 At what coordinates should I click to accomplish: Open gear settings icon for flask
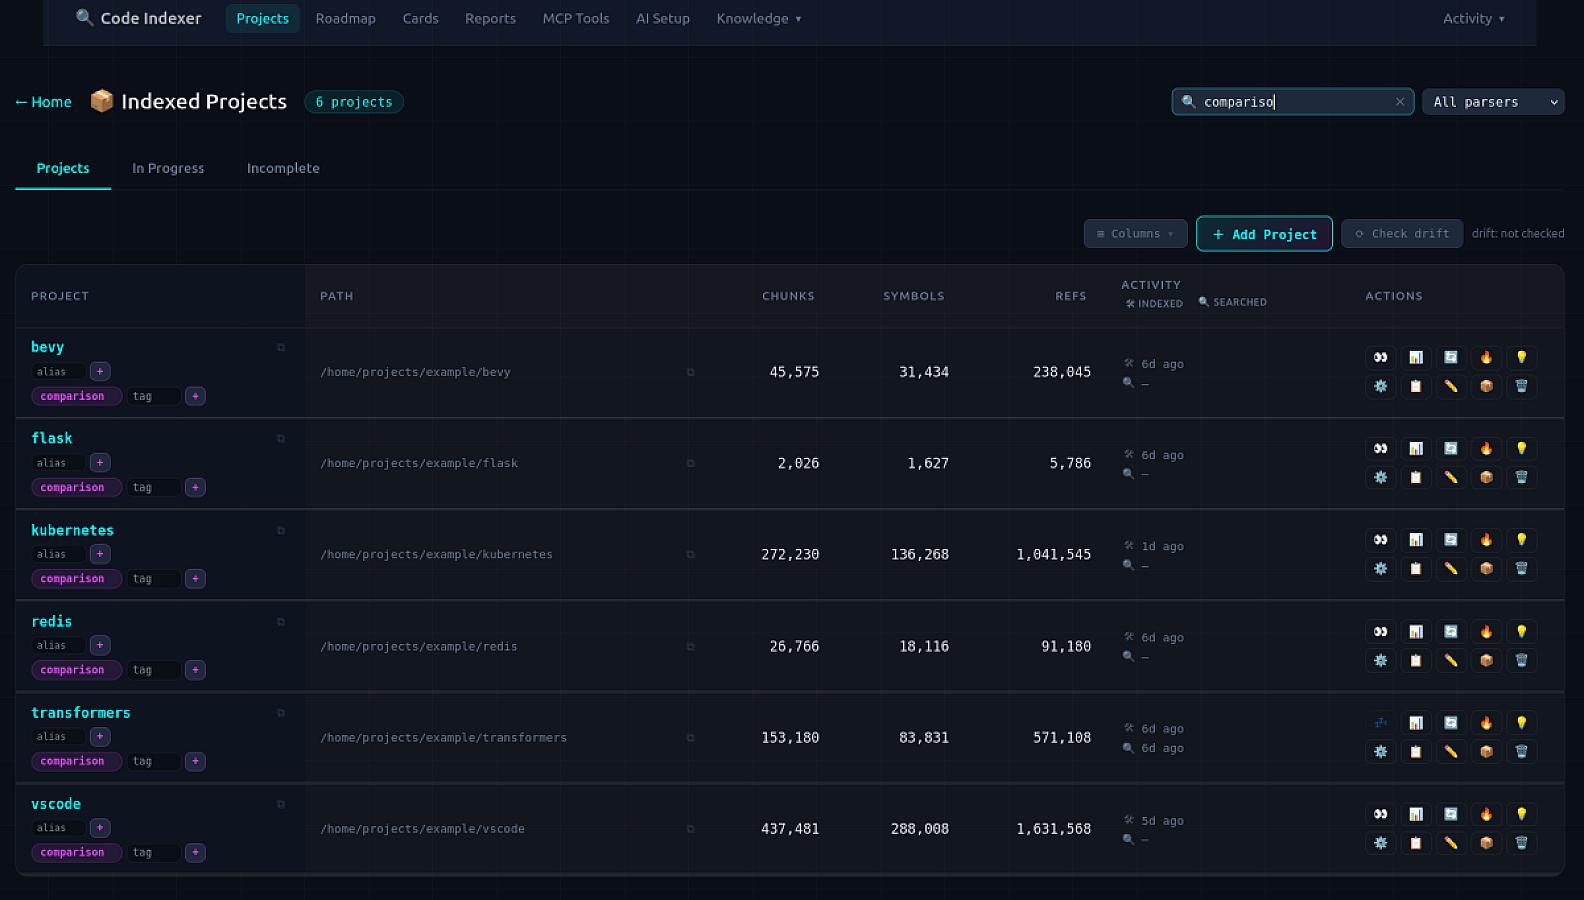pos(1380,477)
